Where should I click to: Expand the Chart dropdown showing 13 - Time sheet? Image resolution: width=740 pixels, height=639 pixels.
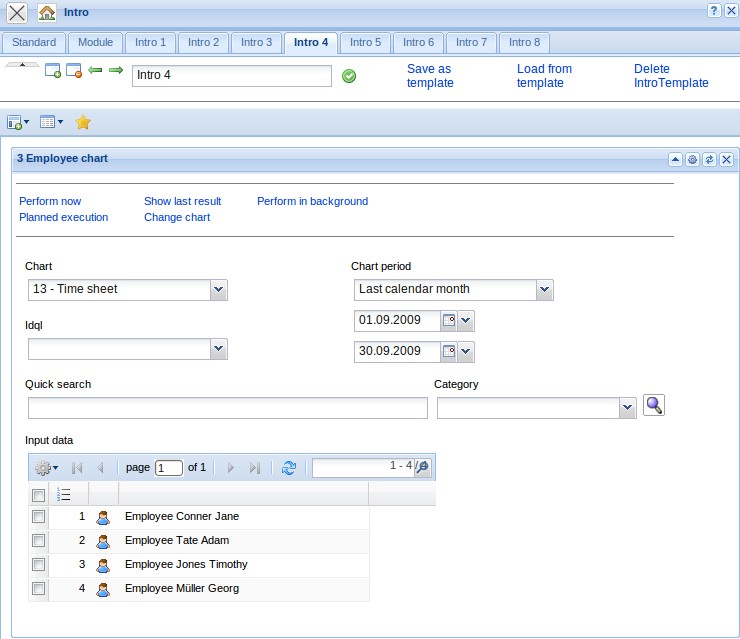(x=219, y=289)
